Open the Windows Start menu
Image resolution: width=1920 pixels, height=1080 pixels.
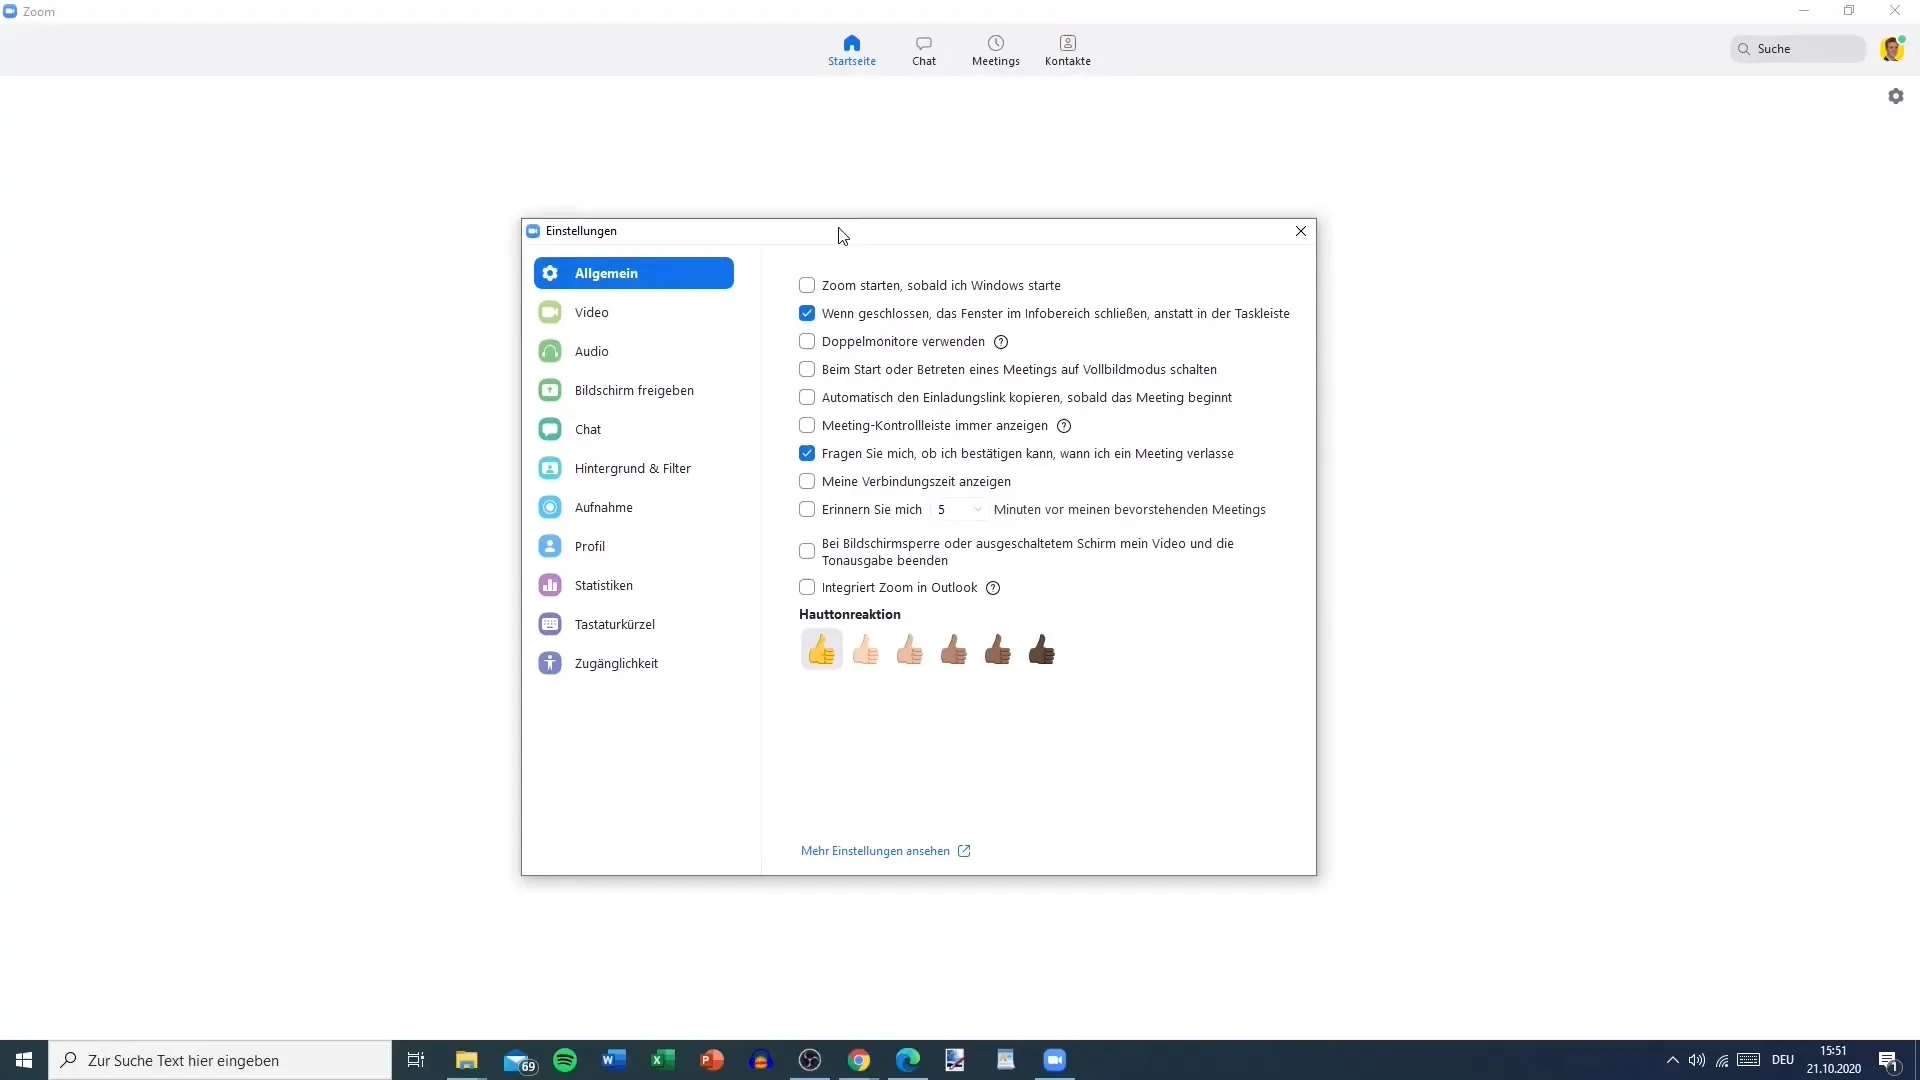pos(24,1060)
